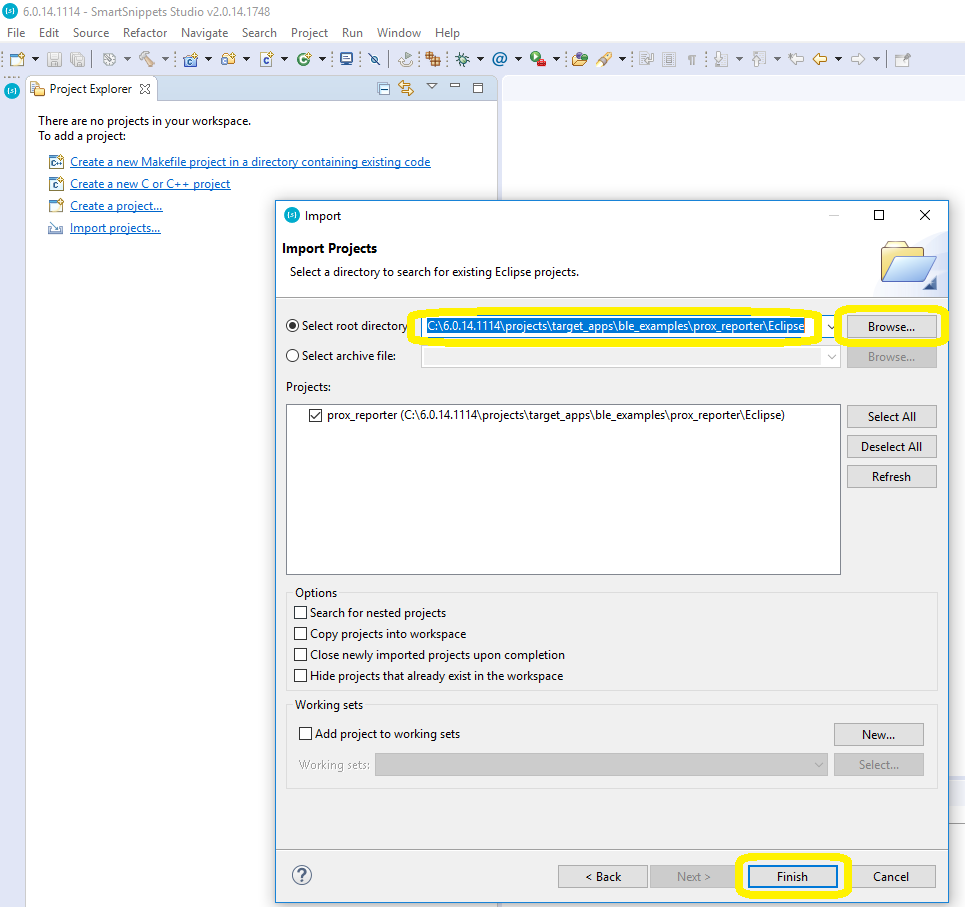The image size is (965, 907).
Task: Expand the root directory history dropdown
Action: point(831,327)
